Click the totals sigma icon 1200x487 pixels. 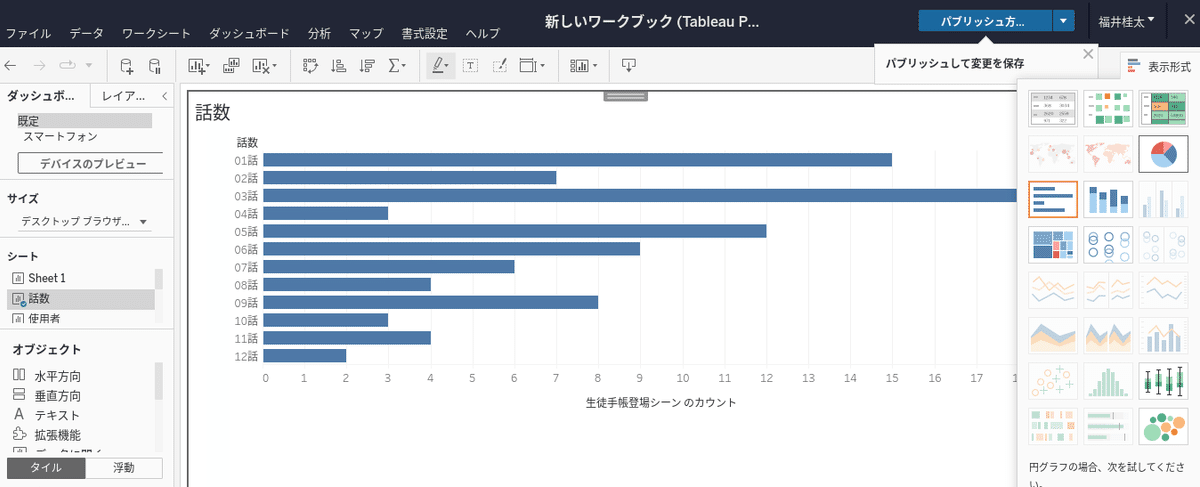(394, 66)
